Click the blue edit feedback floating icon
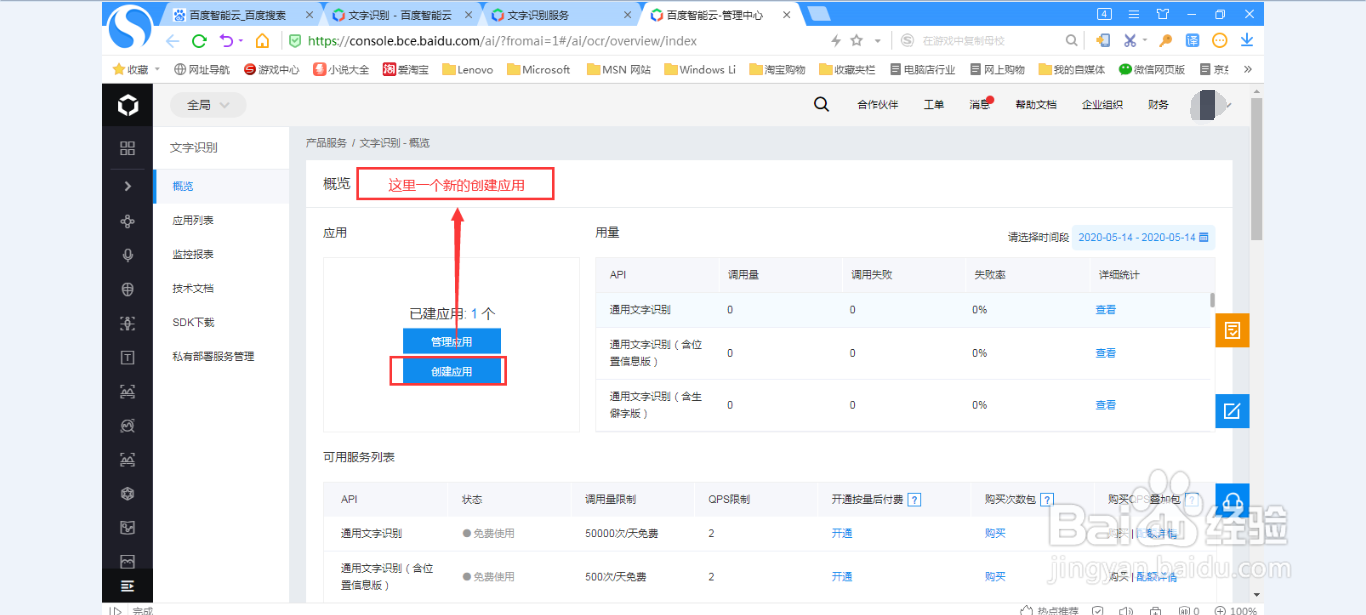 click(1232, 410)
